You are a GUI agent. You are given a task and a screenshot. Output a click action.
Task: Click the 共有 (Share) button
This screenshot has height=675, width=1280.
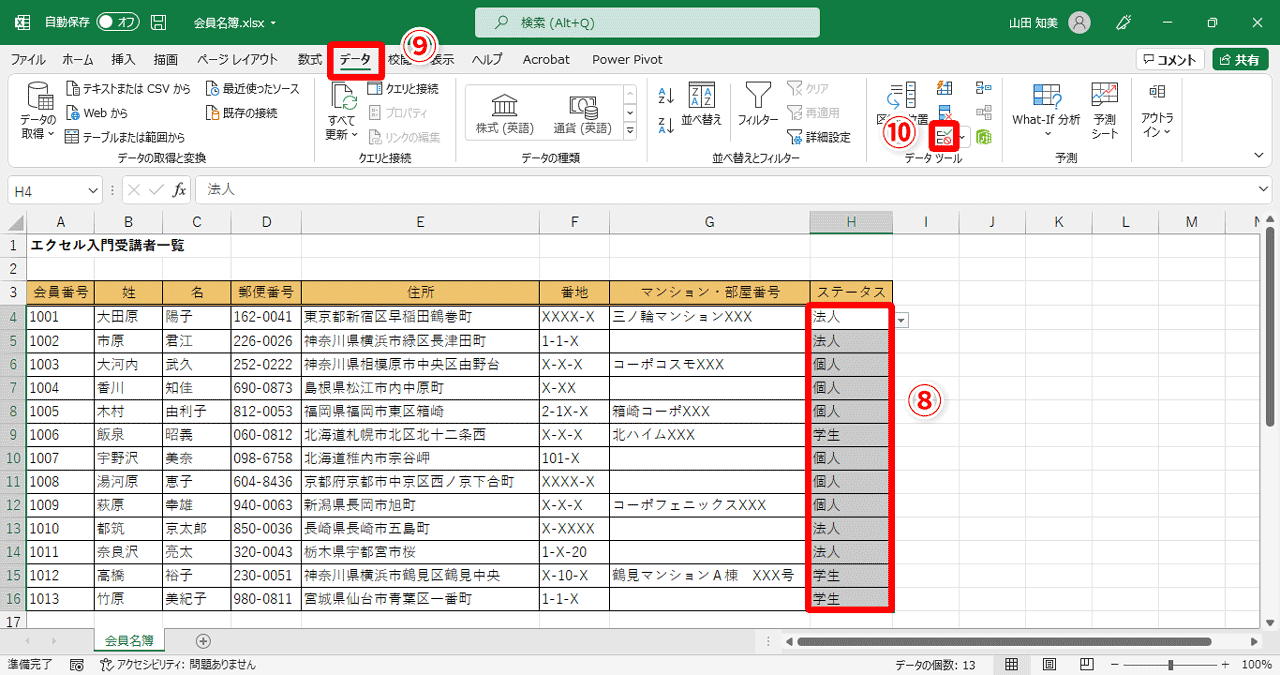click(1240, 59)
